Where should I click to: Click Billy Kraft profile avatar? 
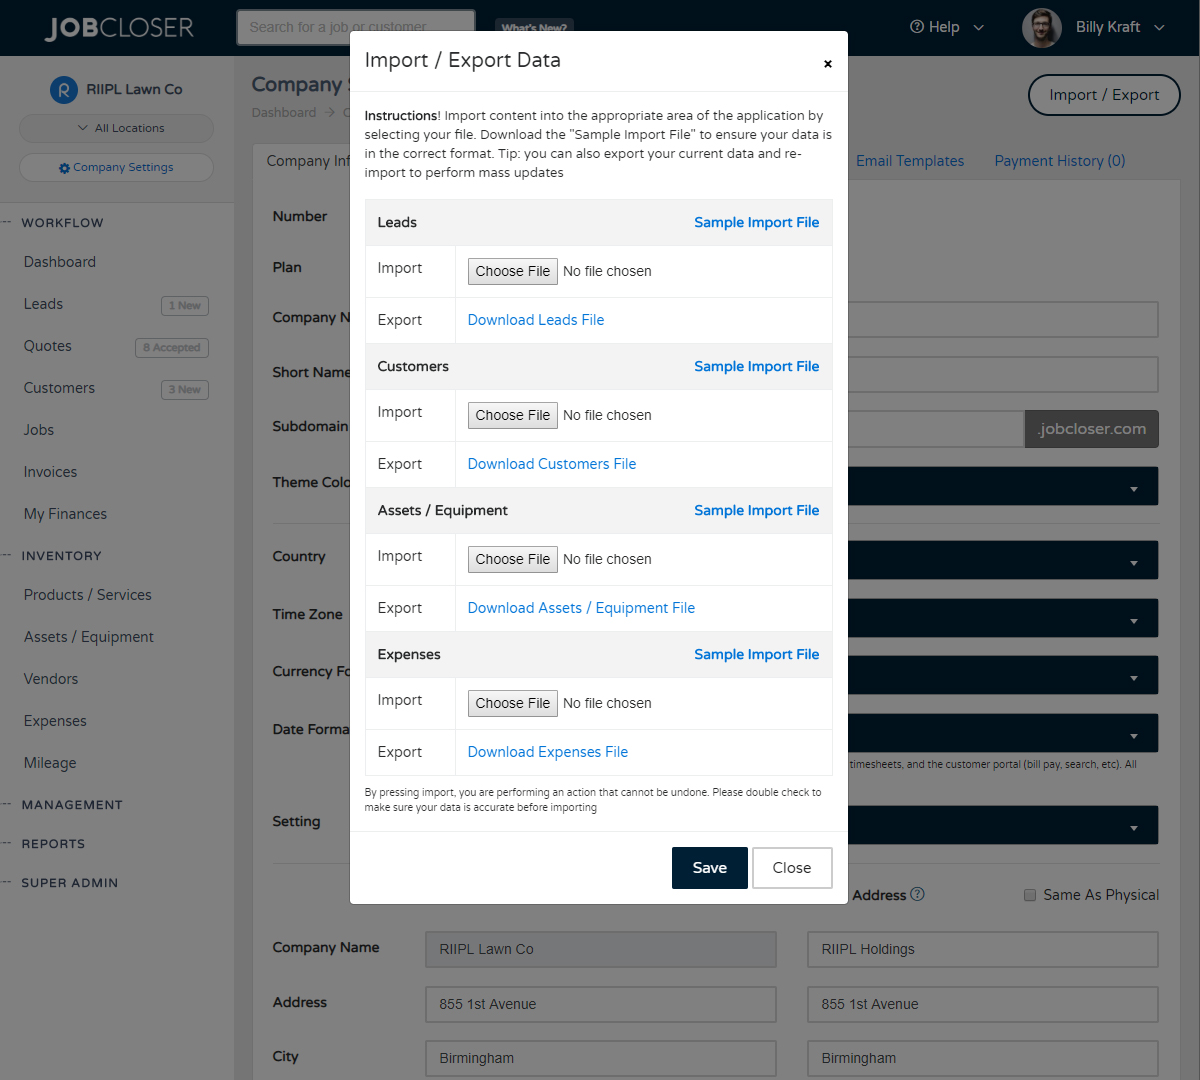(x=1041, y=28)
